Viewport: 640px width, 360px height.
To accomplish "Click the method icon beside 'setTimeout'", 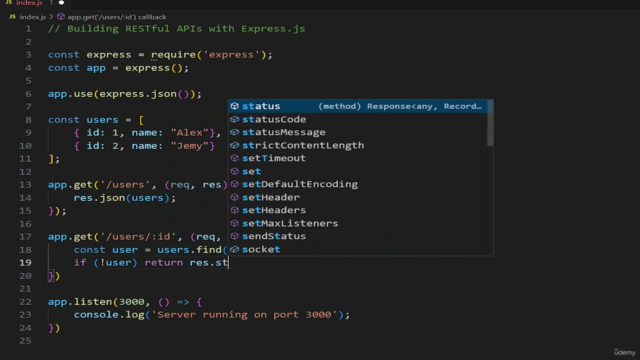I will pyautogui.click(x=234, y=158).
